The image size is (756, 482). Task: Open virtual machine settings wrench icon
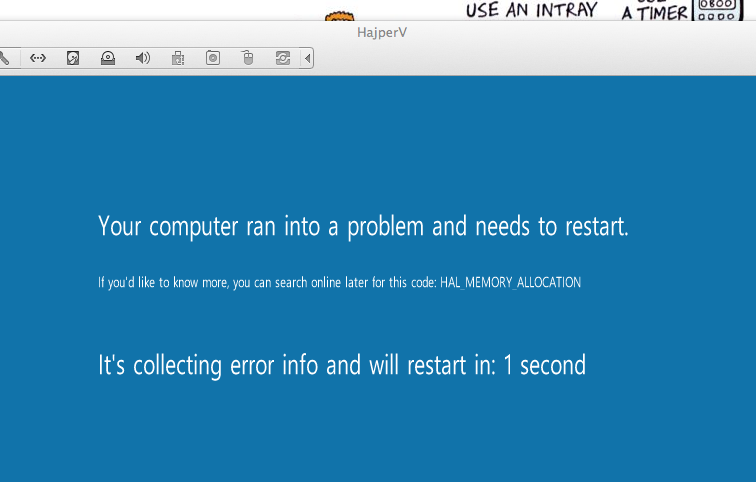tap(4, 58)
